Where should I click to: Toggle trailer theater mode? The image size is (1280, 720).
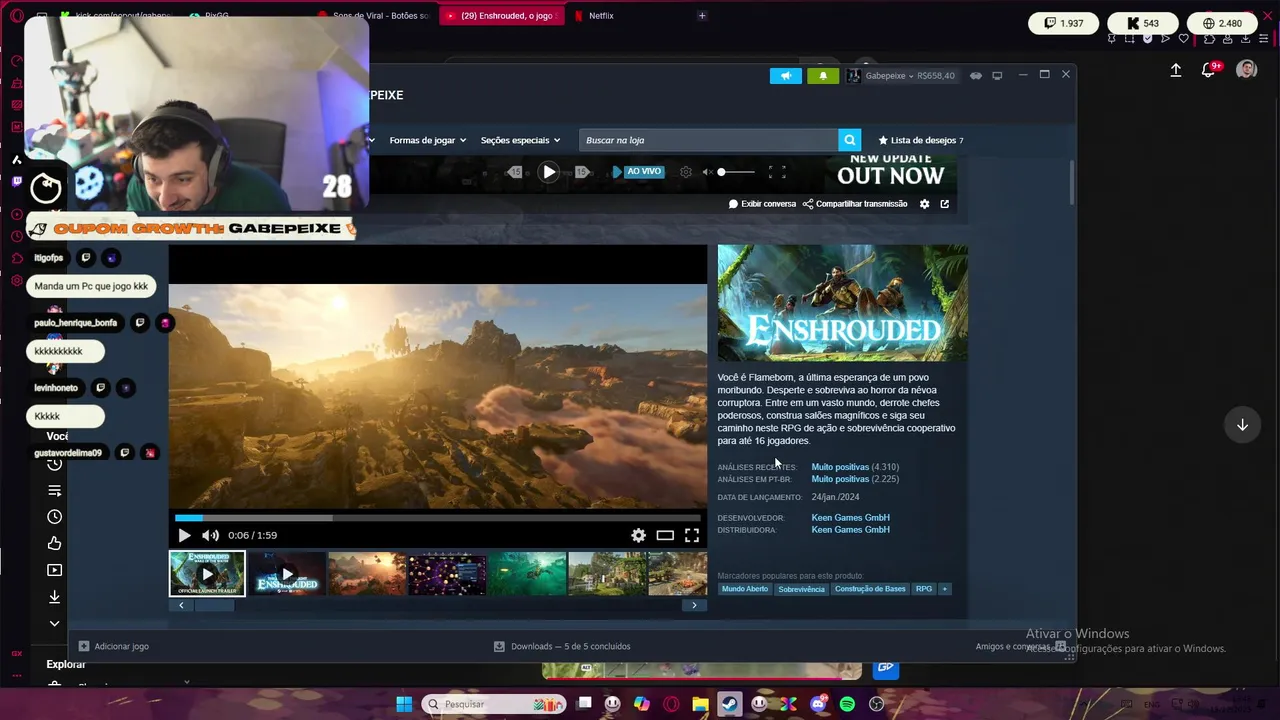[665, 536]
